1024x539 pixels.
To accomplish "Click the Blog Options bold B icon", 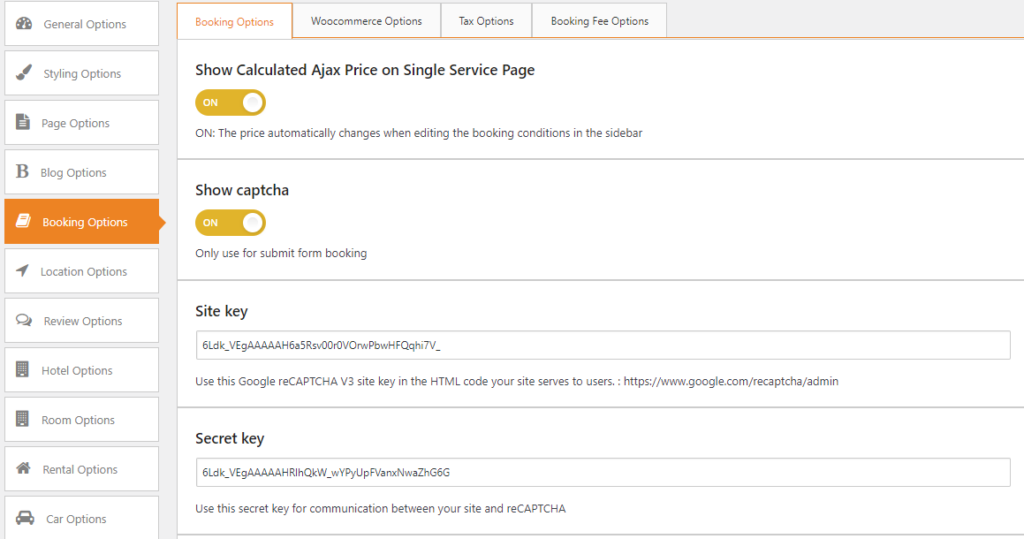I will (x=22, y=172).
